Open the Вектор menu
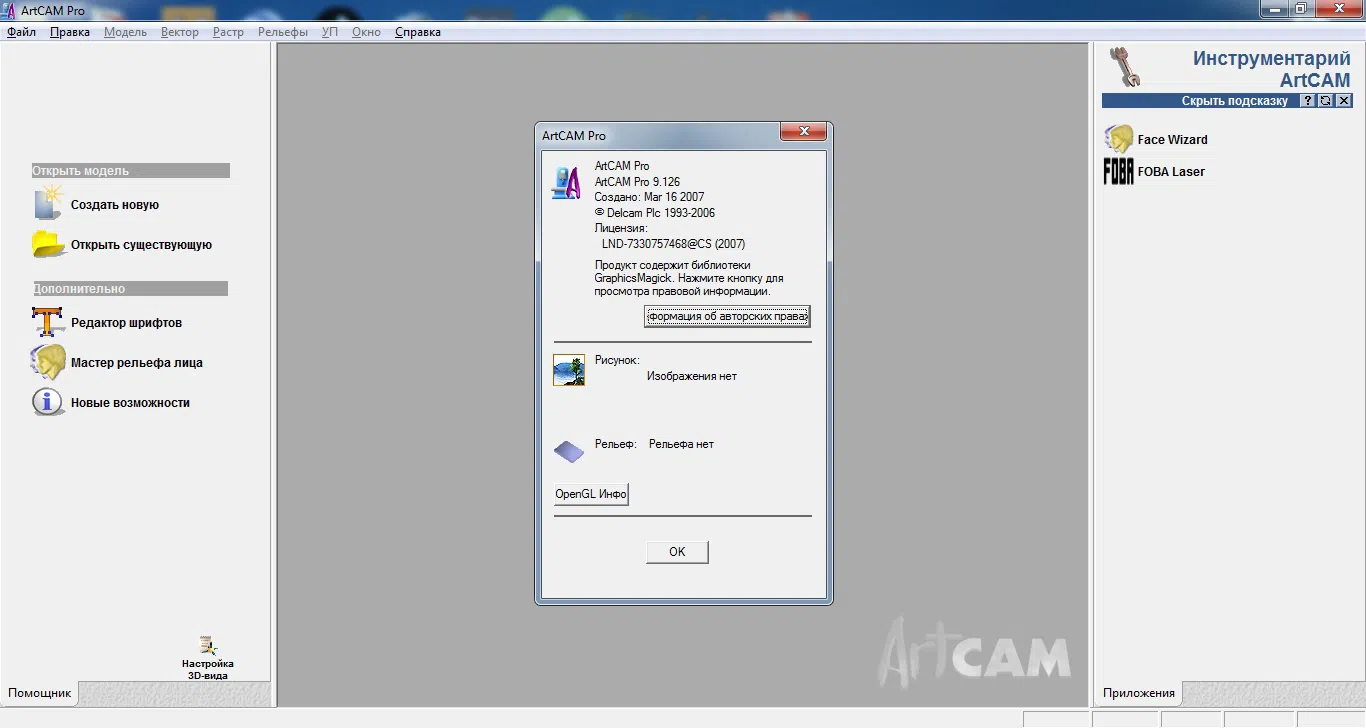 180,32
